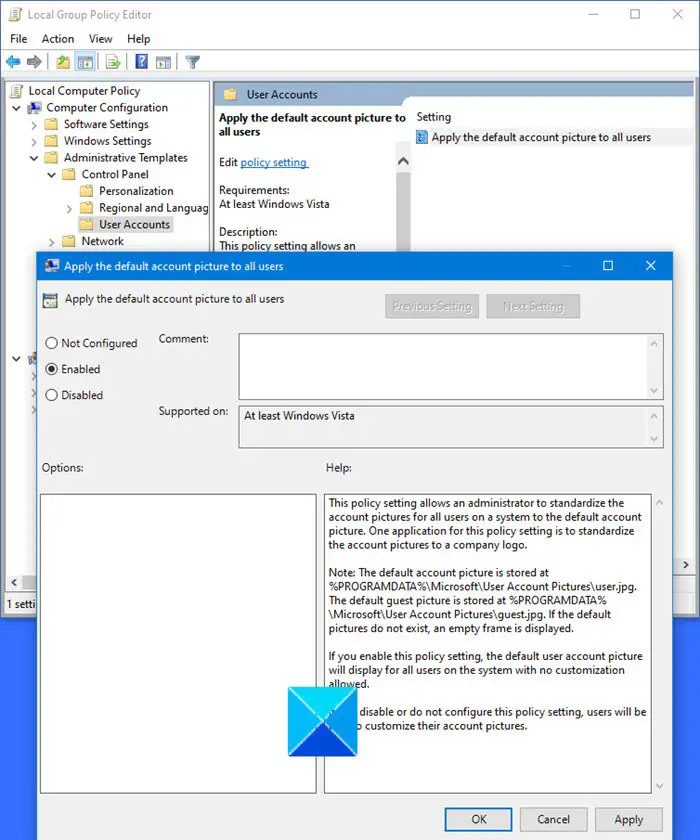Click the policy setting icon in the list

(422, 137)
